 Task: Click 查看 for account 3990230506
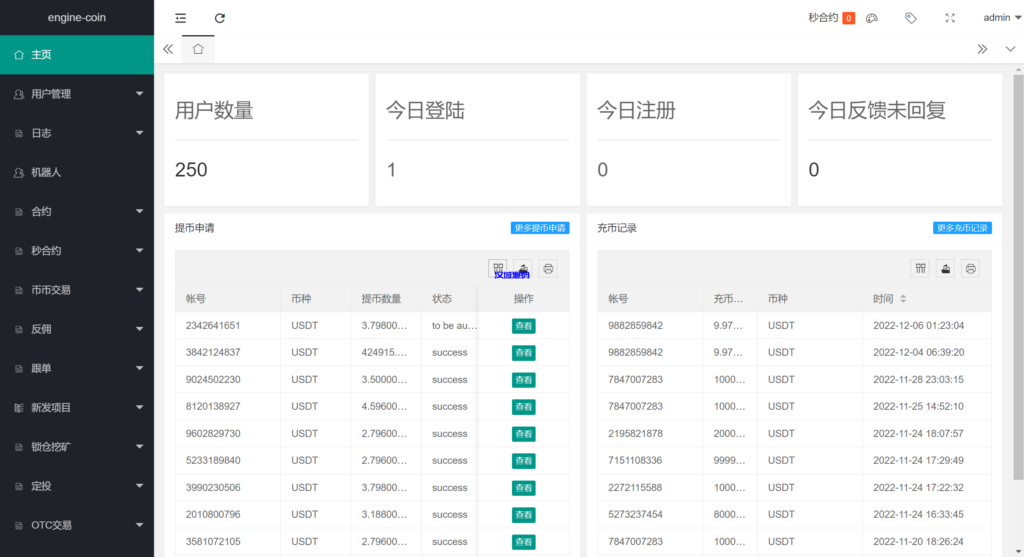point(524,488)
